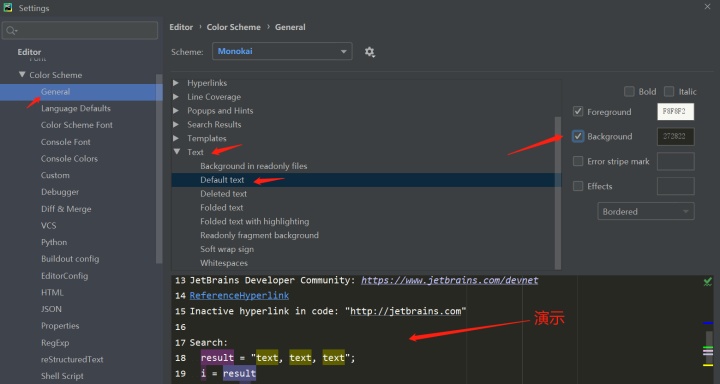Click the settings tree vertical scrollbar
Image resolution: width=720 pixels, height=384 pixels.
click(x=159, y=169)
